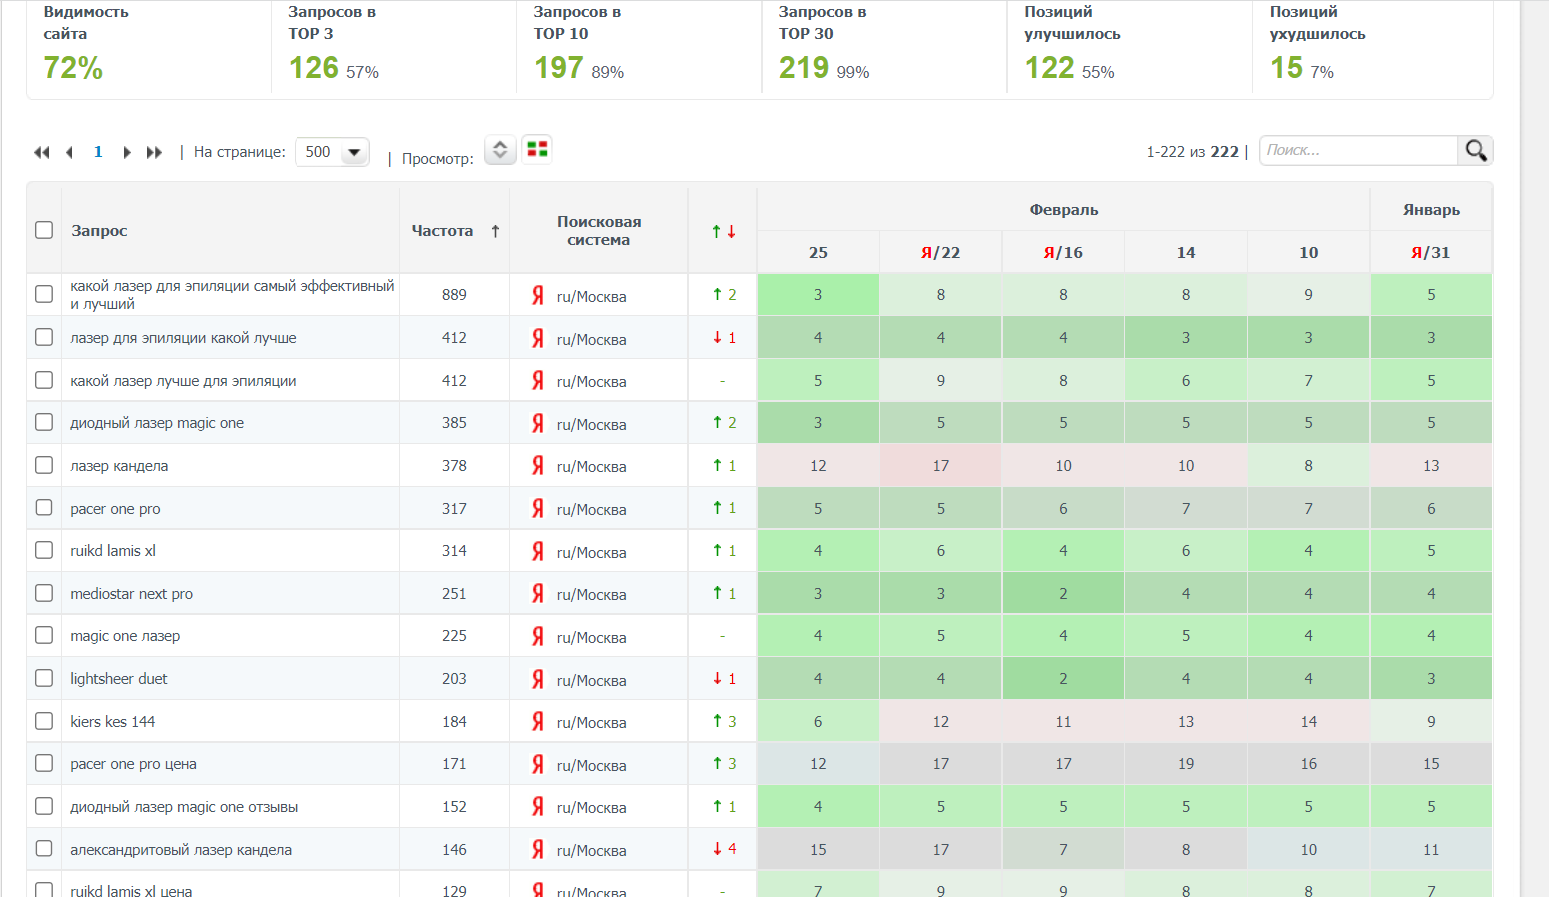The height and width of the screenshot is (897, 1549).
Task: Go to the next page of results
Action: pyautogui.click(x=127, y=152)
